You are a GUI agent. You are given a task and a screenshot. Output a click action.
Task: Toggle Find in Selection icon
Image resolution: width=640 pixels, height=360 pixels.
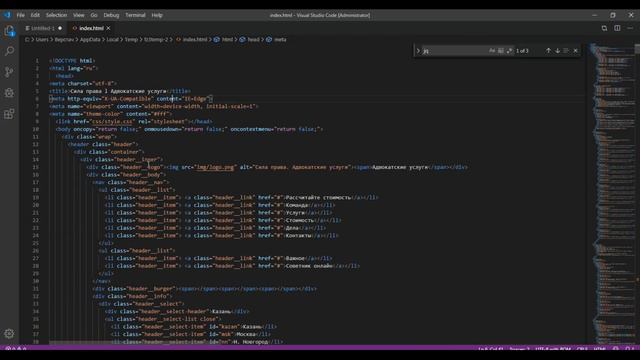(566, 51)
